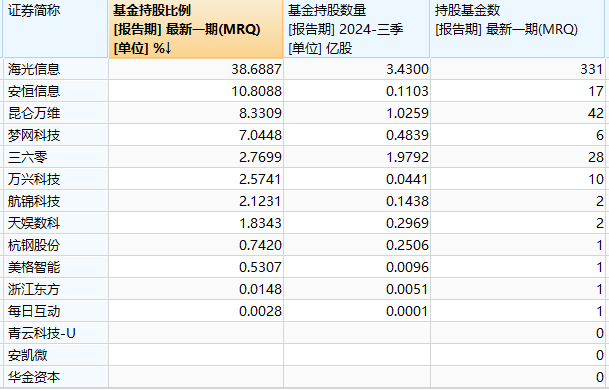This screenshot has width=609, height=390.
Task: Click the 10 fund count cell
Action: (518, 179)
